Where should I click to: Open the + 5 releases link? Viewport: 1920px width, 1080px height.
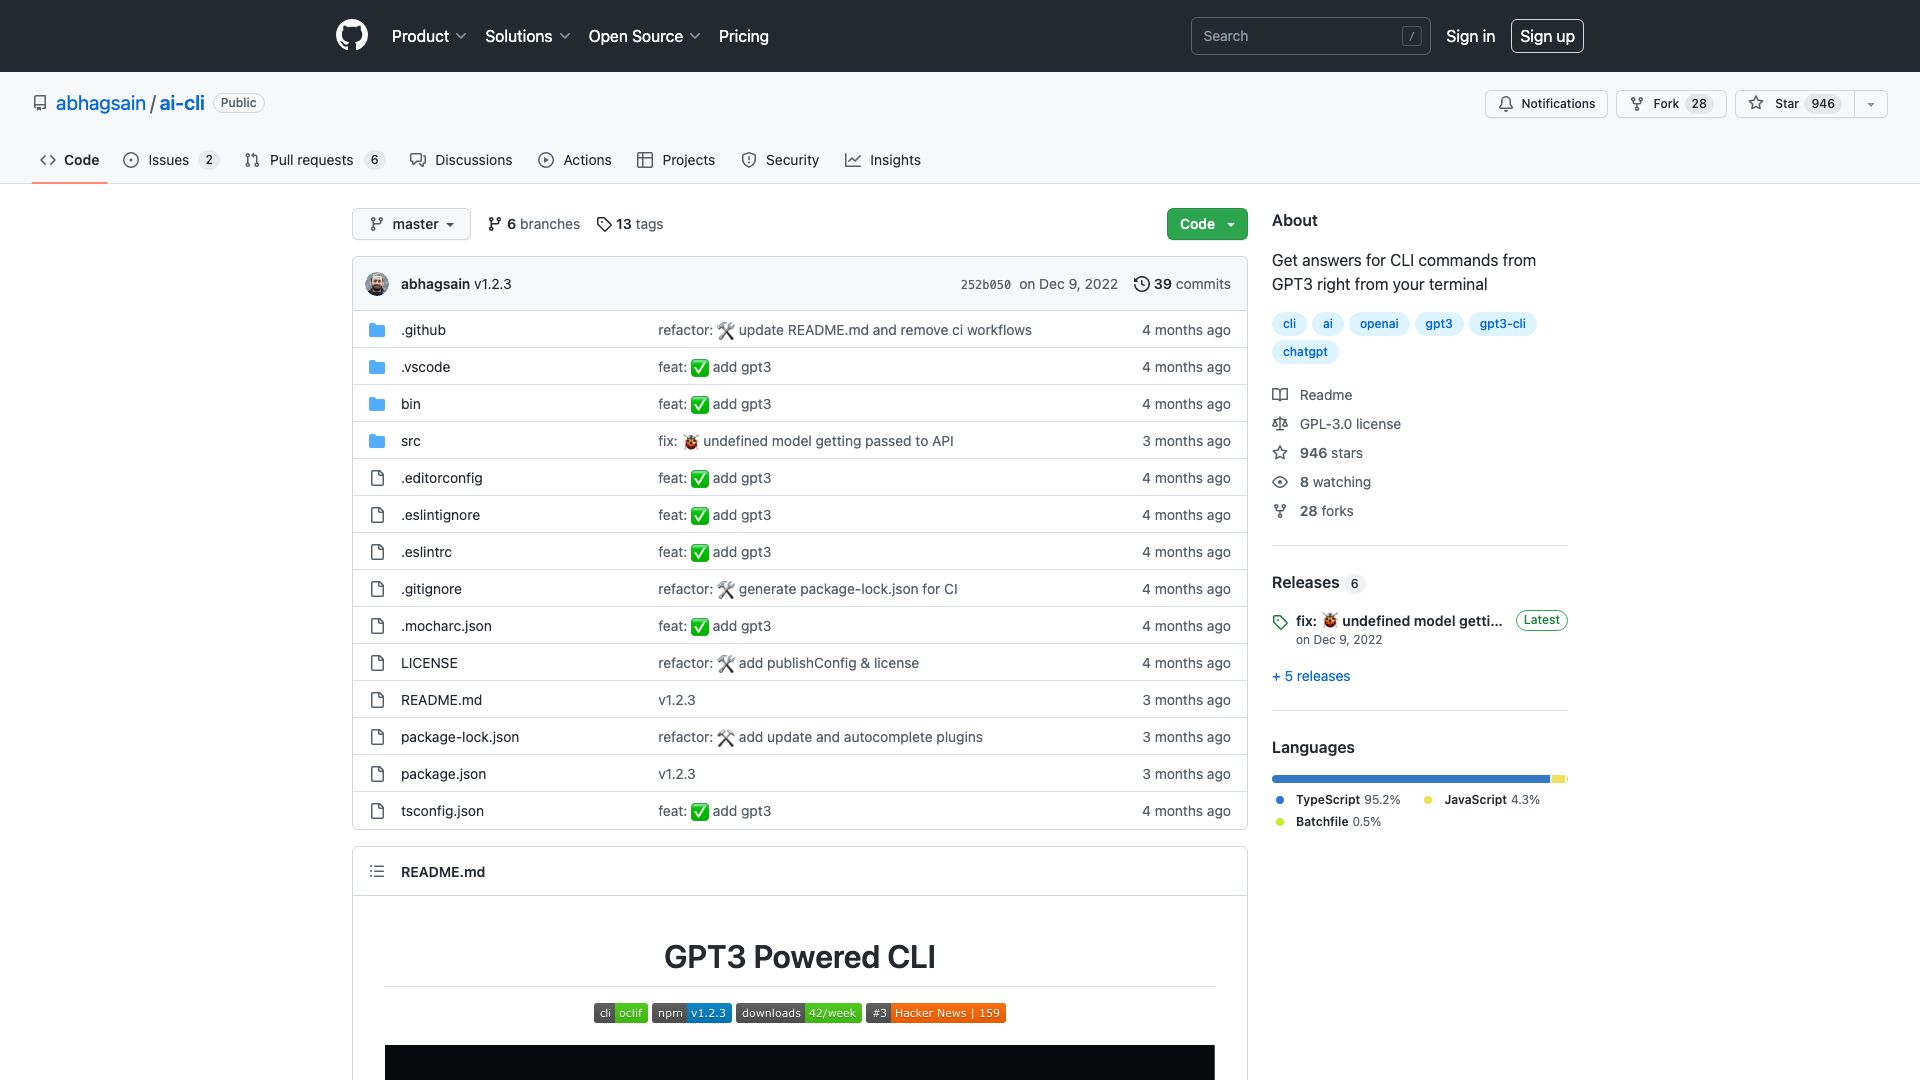click(1311, 676)
